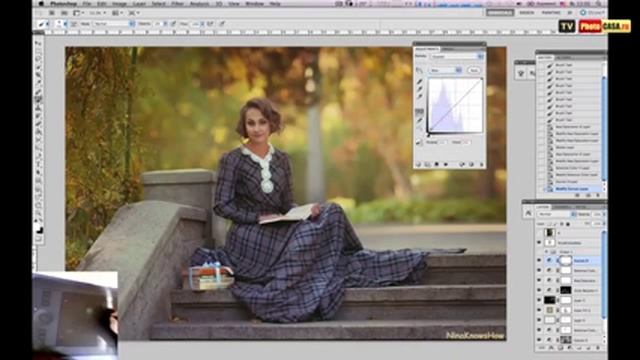Click the curve black point slider

429,135
